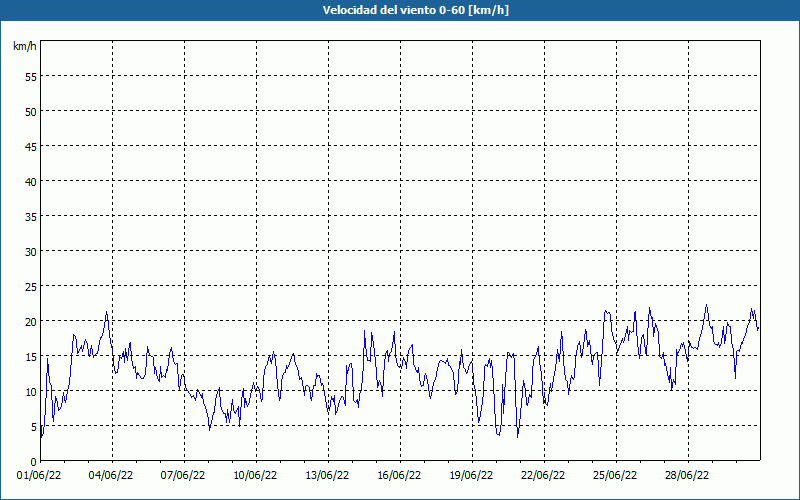Click the y-axis value 5
The height and width of the screenshot is (500, 800).
coord(34,427)
